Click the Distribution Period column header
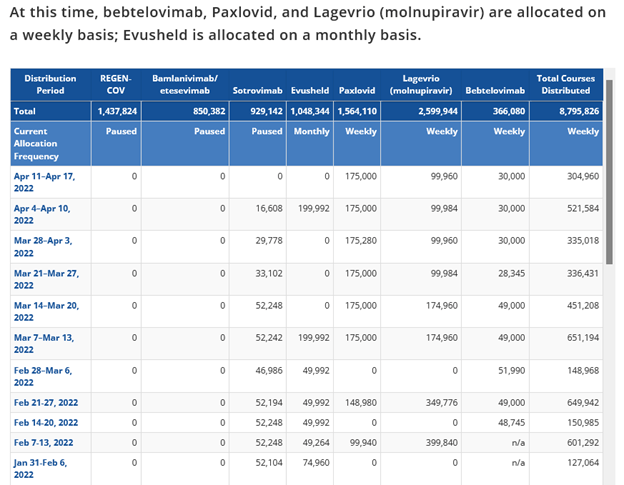This screenshot has width=624, height=485. [x=50, y=83]
